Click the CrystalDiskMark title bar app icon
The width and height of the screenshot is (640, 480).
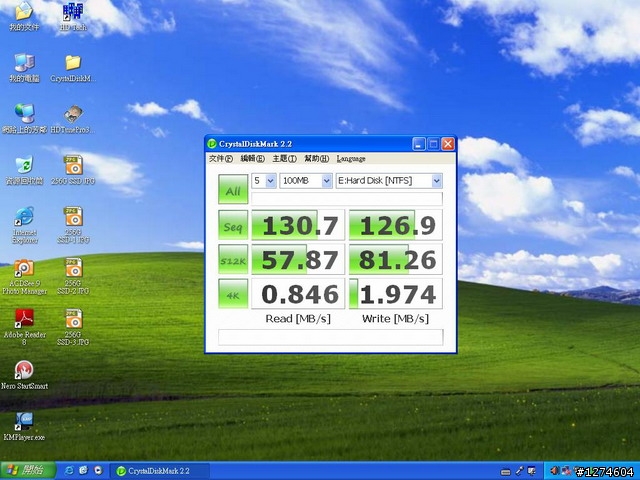pos(211,144)
